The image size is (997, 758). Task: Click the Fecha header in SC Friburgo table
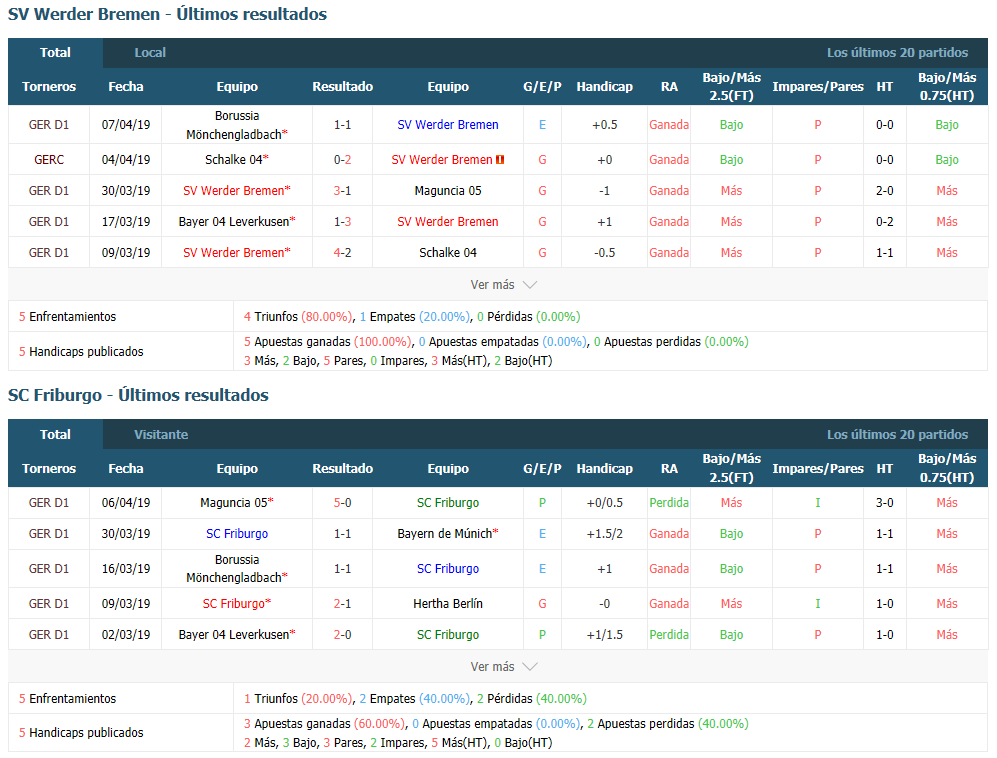coord(126,469)
